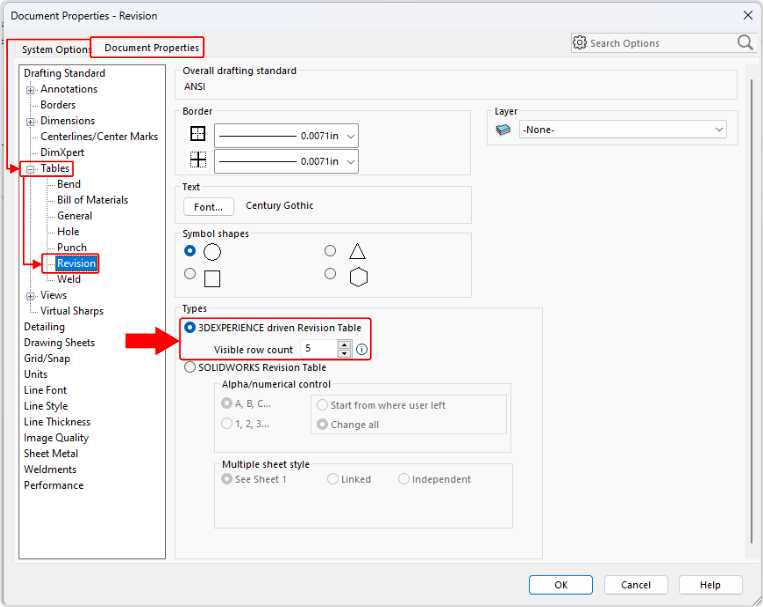The height and width of the screenshot is (607, 763).
Task: Close the Document Properties dialog
Action: click(x=748, y=16)
